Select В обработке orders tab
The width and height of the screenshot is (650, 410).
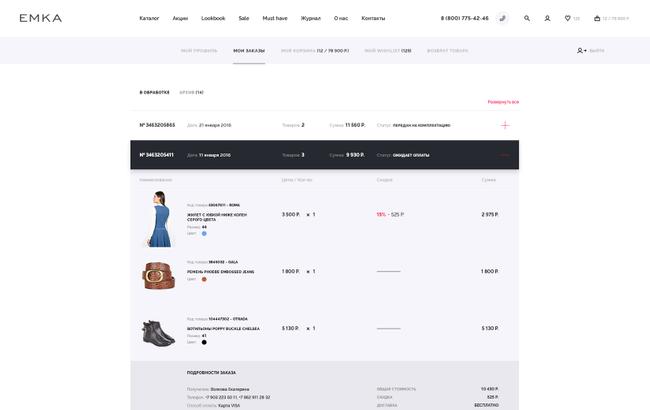(x=154, y=92)
